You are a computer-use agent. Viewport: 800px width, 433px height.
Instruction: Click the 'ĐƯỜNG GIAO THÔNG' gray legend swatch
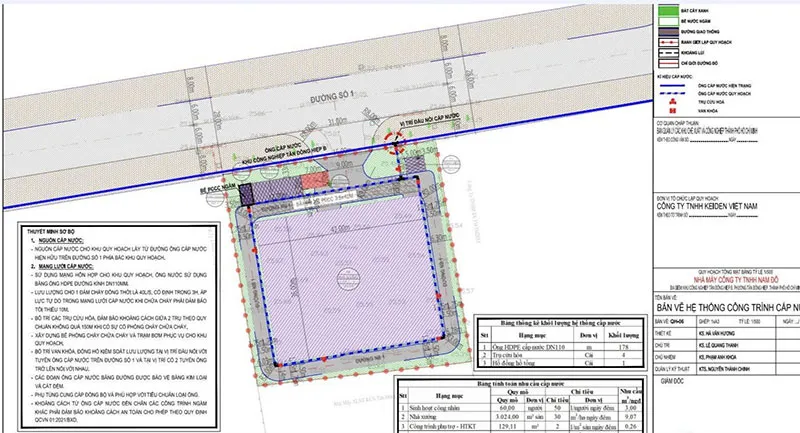point(668,32)
